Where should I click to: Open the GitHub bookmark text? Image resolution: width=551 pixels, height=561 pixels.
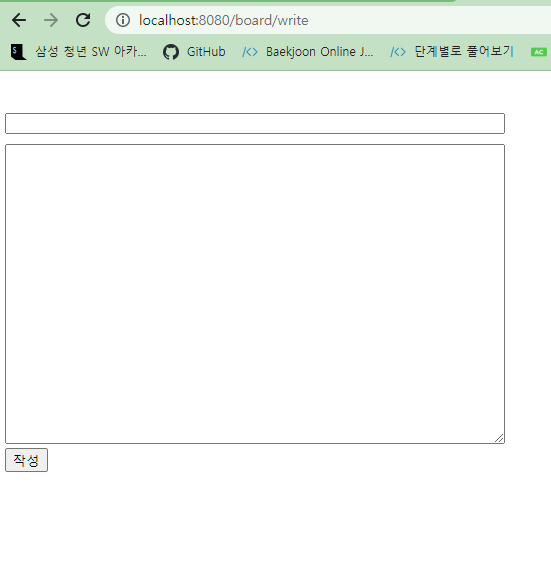coord(206,52)
